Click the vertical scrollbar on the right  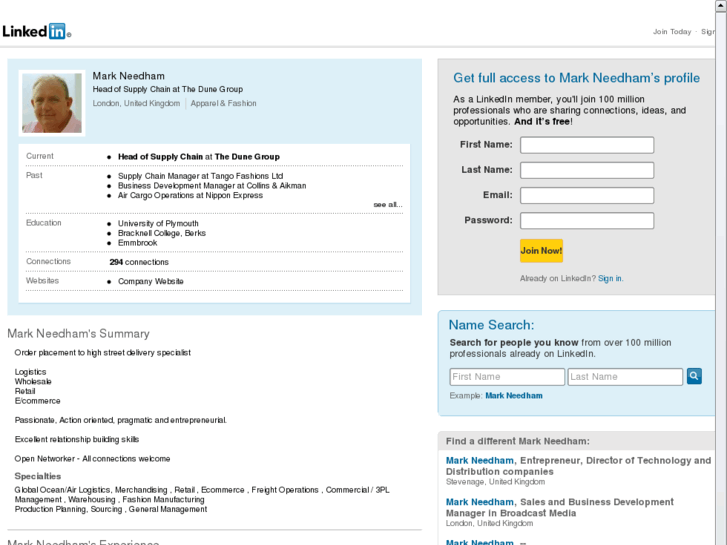pyautogui.click(x=721, y=272)
